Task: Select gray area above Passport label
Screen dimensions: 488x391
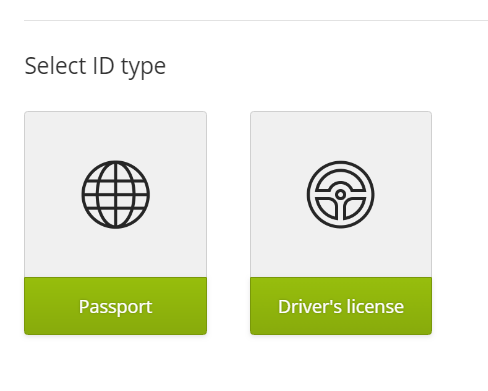Action: [115, 194]
